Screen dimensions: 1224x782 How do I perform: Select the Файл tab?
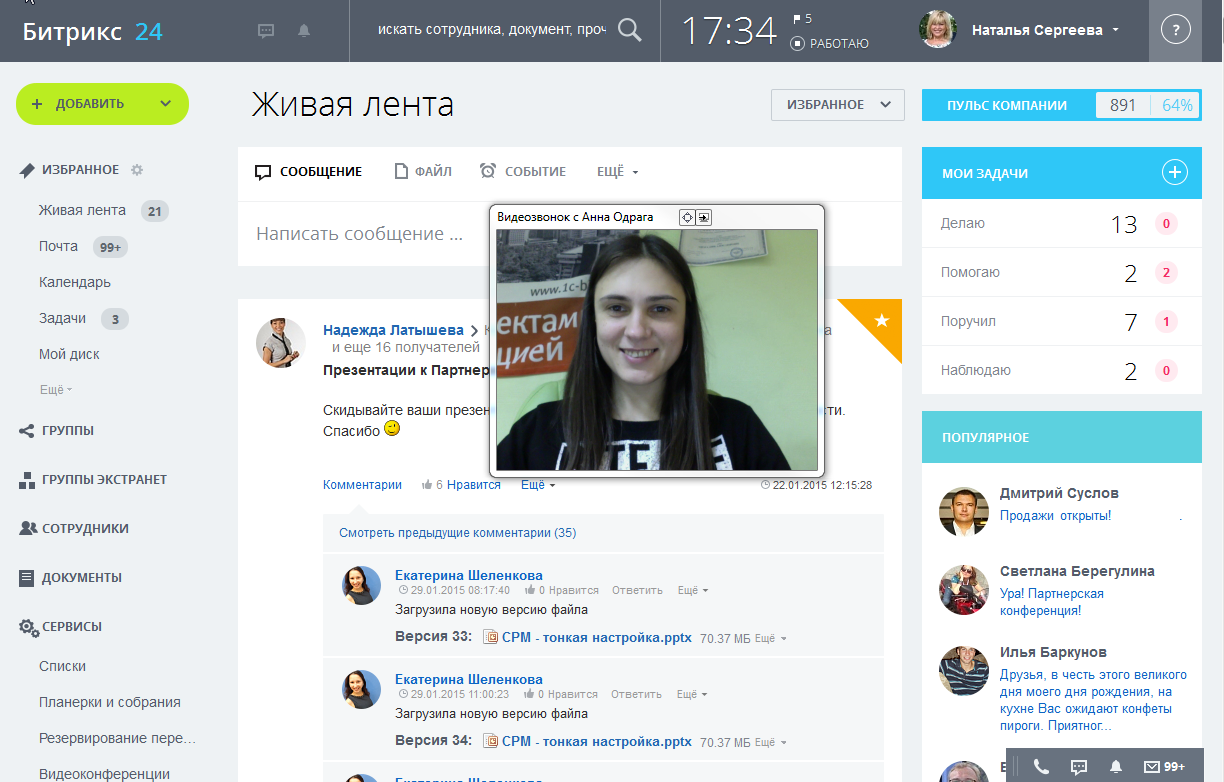[x=423, y=172]
